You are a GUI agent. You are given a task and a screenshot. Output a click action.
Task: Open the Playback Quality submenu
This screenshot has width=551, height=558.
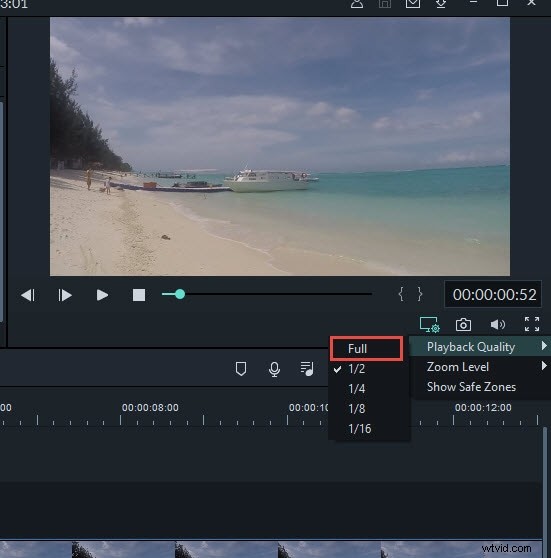pyautogui.click(x=480, y=347)
